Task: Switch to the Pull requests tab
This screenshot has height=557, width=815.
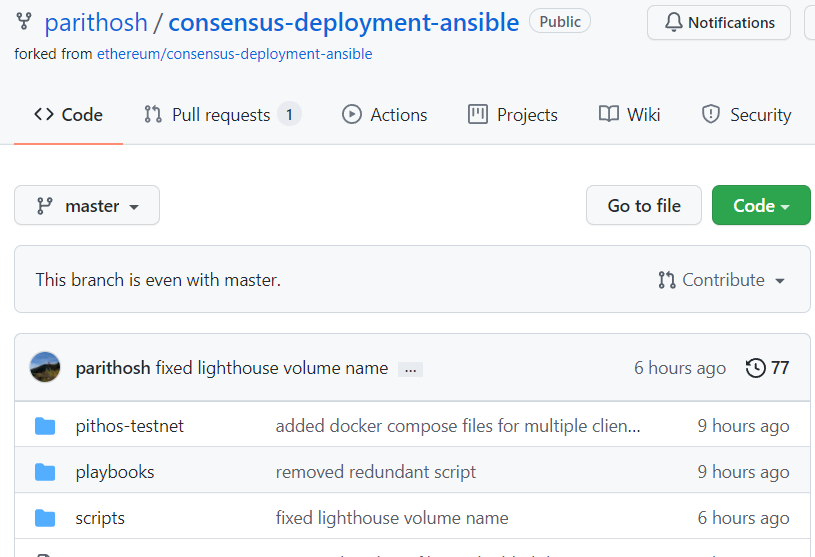Action: click(x=221, y=115)
